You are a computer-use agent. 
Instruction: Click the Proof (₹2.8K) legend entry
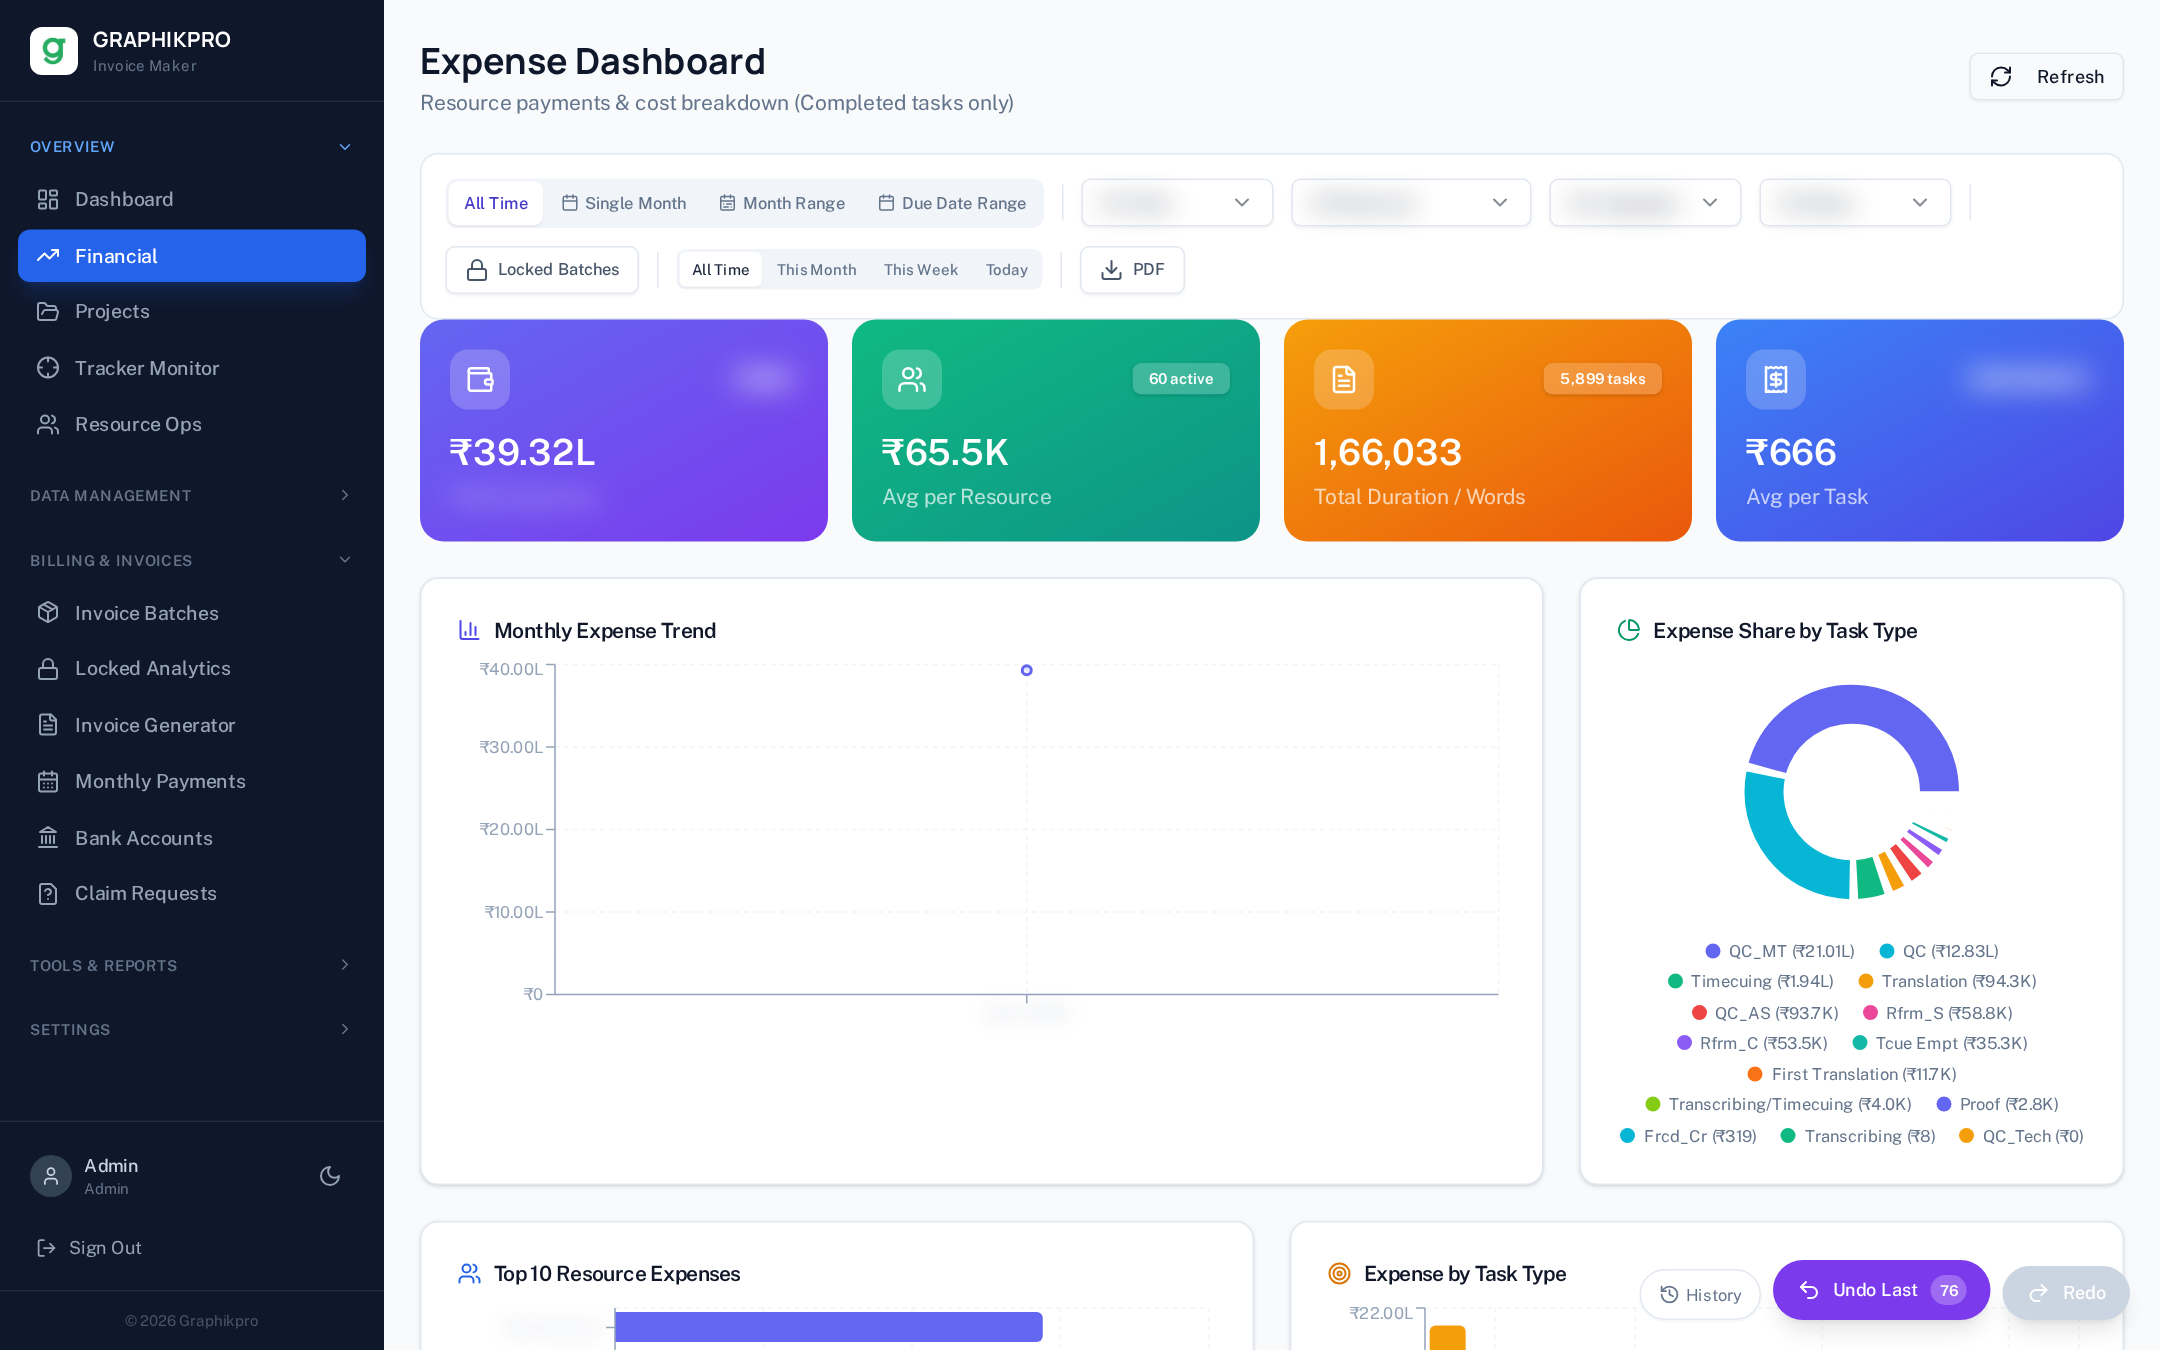coord(1998,1104)
